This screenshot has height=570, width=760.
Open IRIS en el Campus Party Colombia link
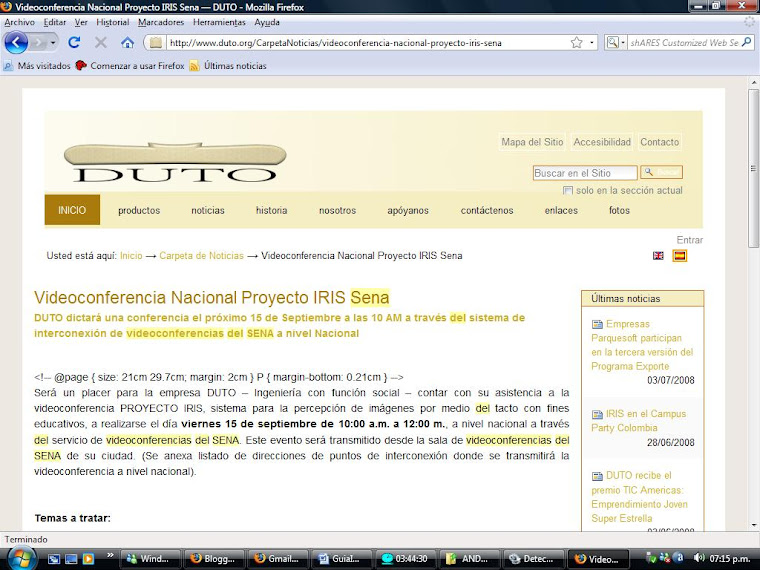pyautogui.click(x=638, y=421)
